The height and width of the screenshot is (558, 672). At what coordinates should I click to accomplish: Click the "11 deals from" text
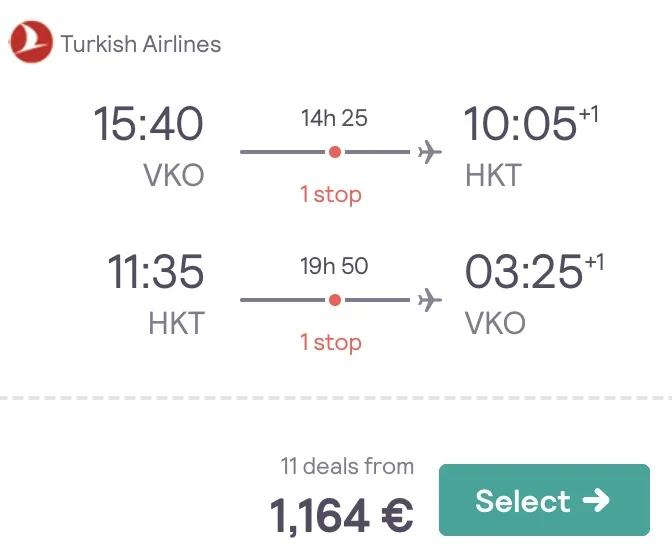point(347,466)
